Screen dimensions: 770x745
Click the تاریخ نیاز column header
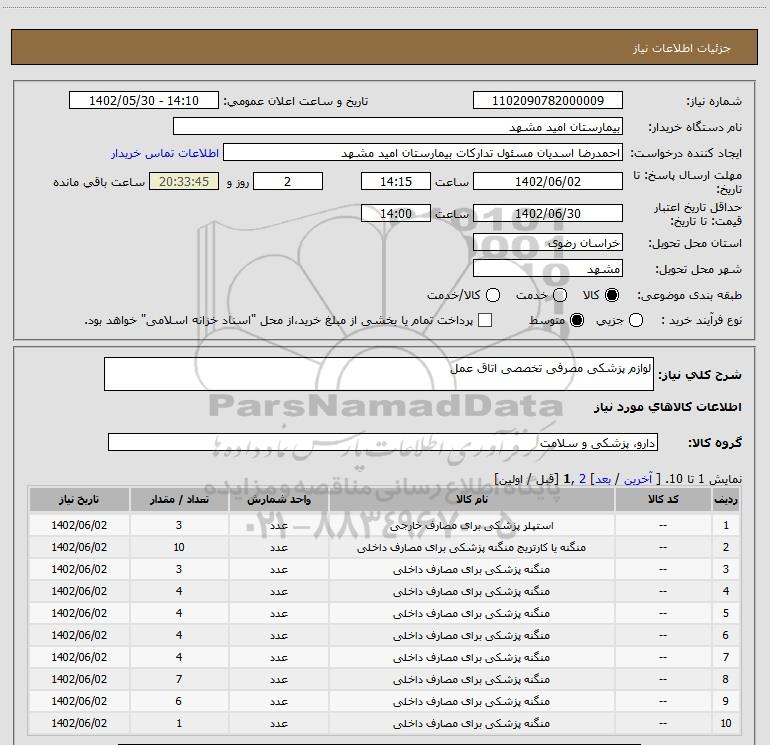pos(79,499)
